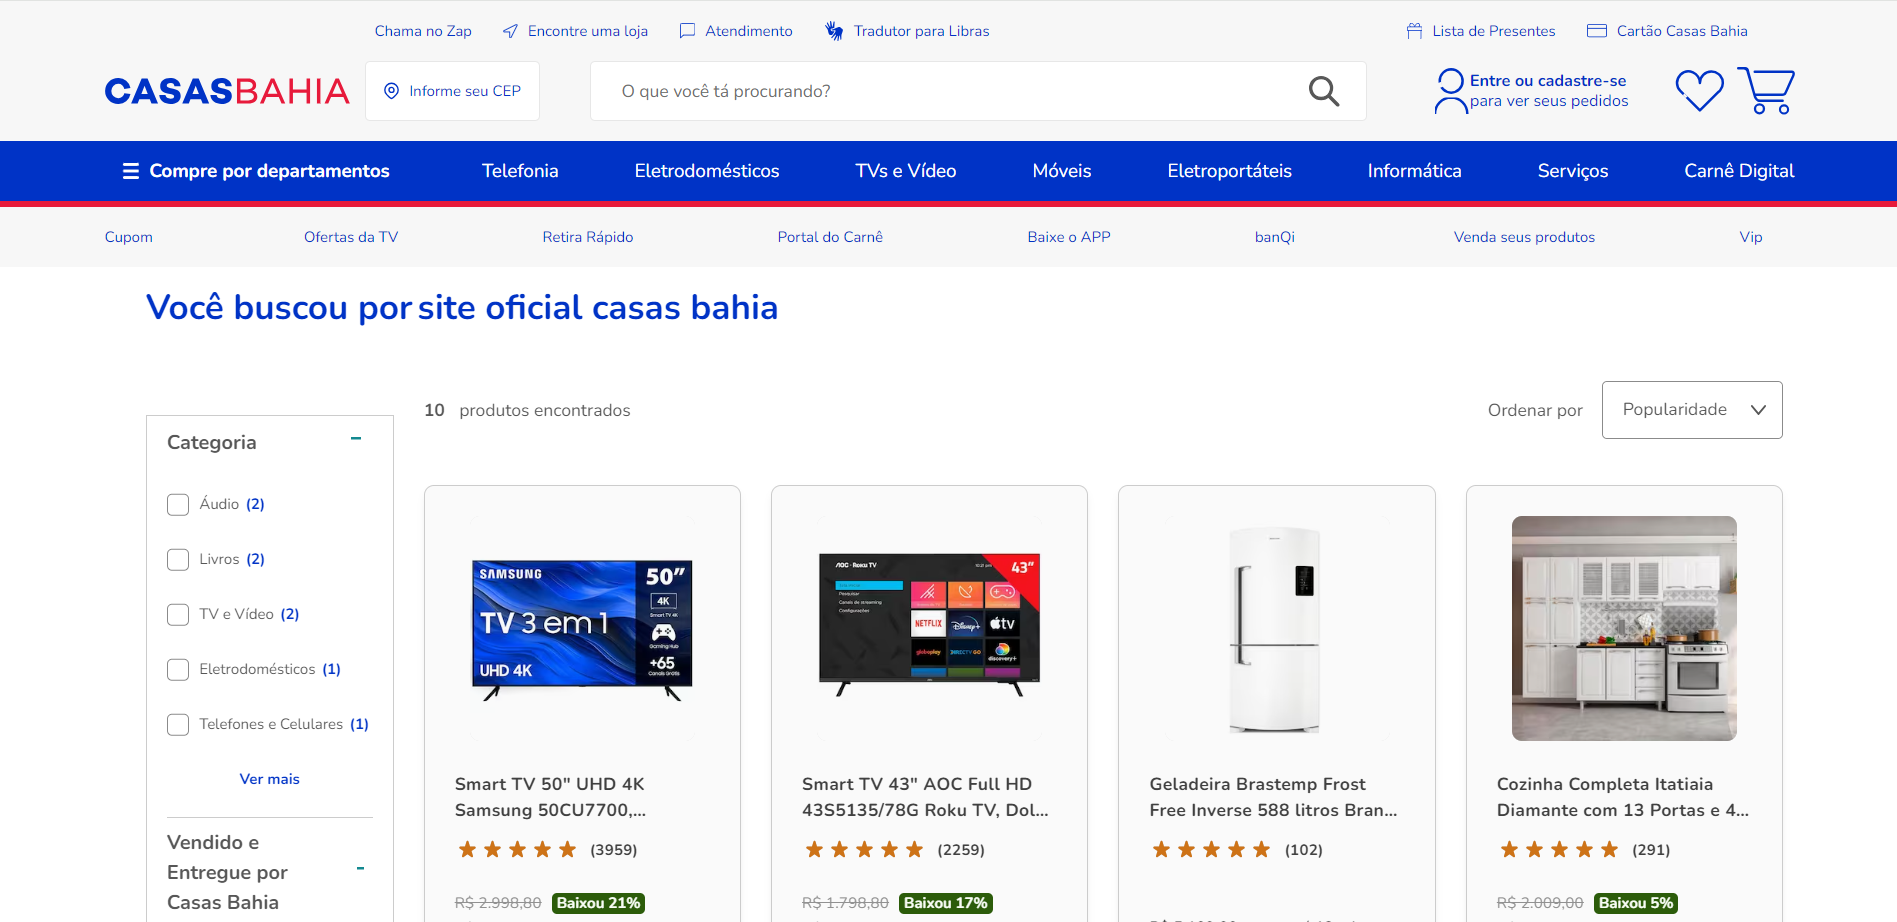
Task: Open the banQi link
Action: click(1275, 237)
